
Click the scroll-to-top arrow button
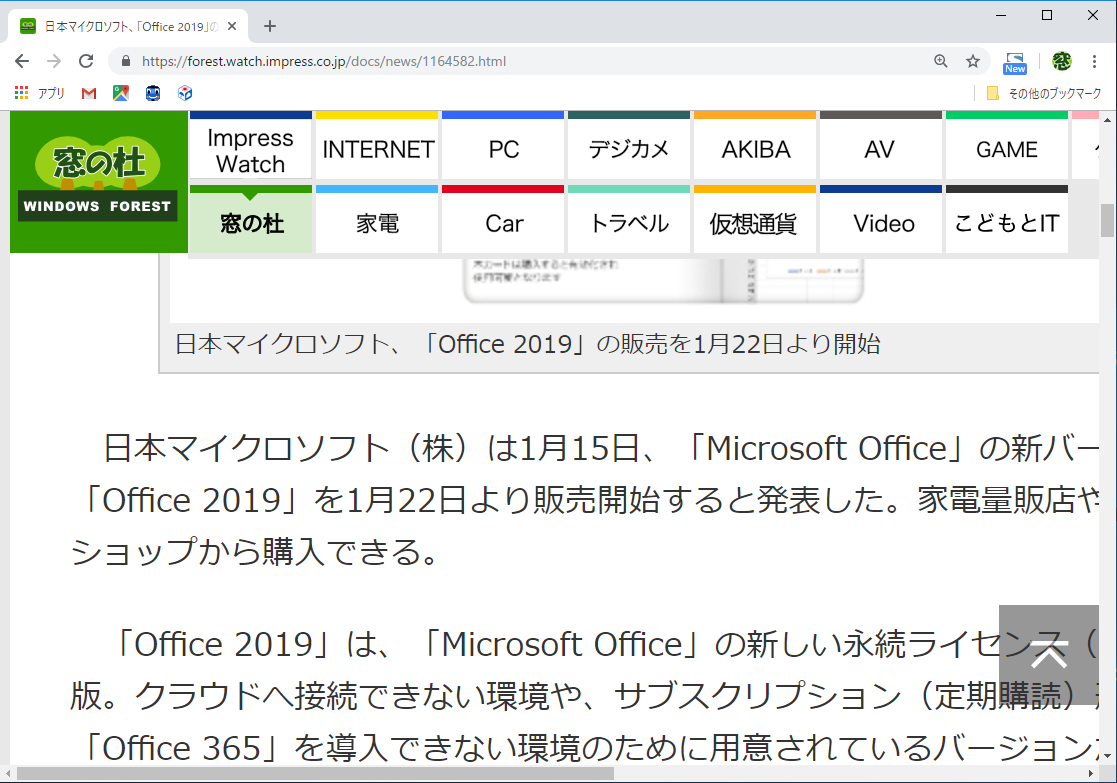[1048, 655]
